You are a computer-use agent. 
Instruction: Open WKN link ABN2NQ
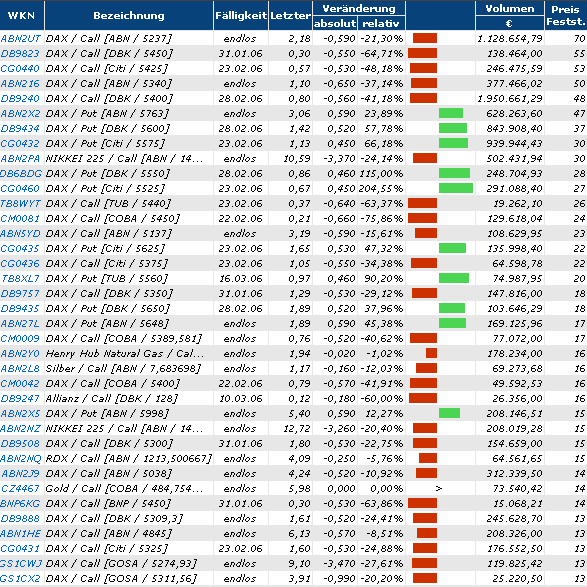click(20, 458)
